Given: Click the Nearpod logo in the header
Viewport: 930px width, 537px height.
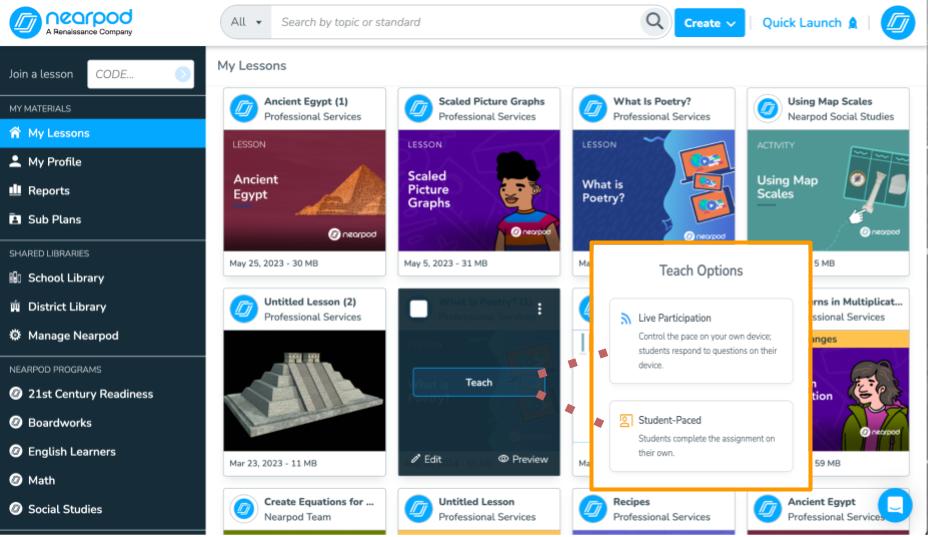Looking at the screenshot, I should [71, 23].
